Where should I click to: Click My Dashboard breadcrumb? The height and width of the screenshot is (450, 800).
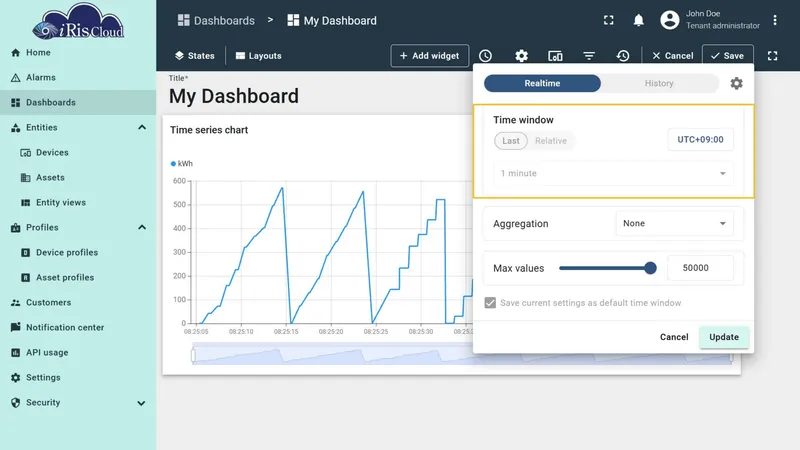pyautogui.click(x=332, y=20)
